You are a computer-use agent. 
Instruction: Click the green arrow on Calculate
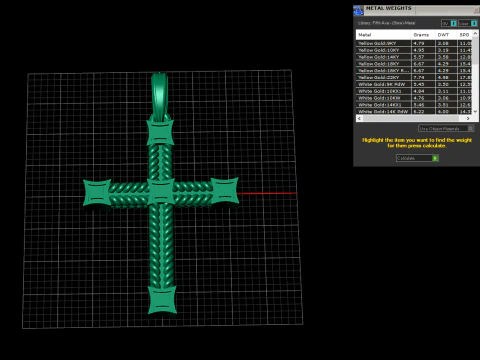pyautogui.click(x=435, y=158)
